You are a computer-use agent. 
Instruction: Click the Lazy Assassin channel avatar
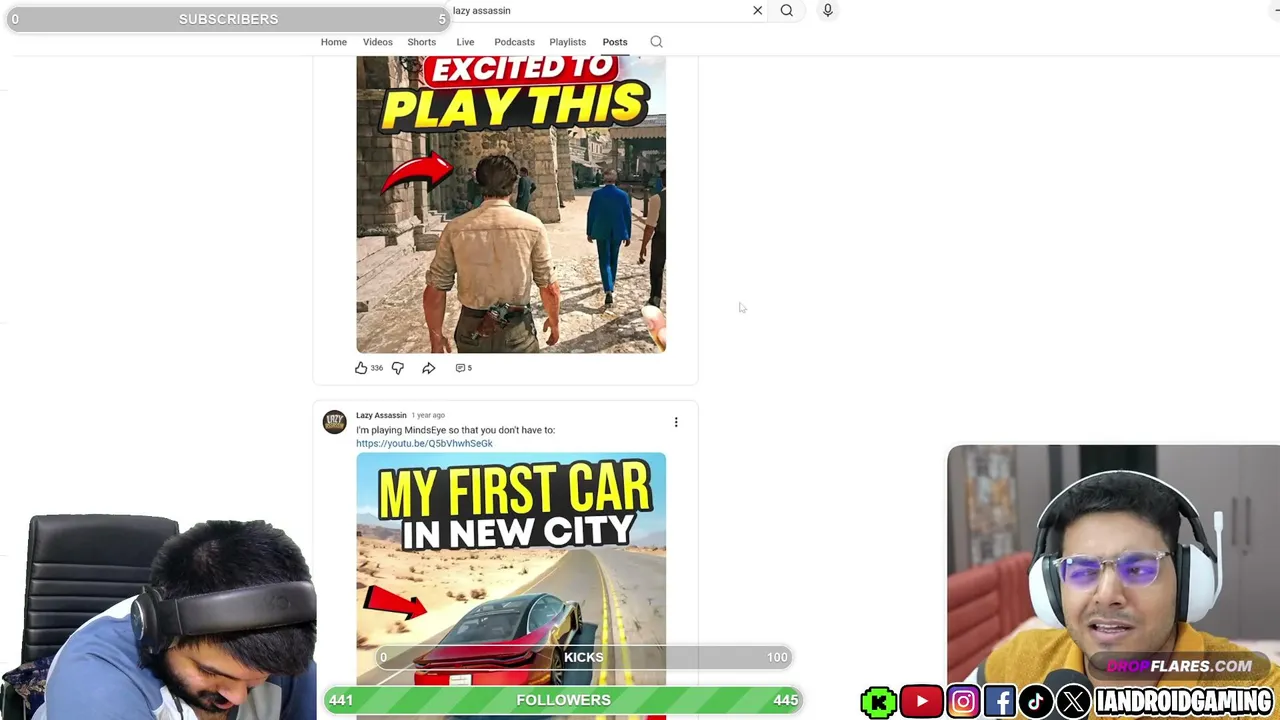[334, 421]
